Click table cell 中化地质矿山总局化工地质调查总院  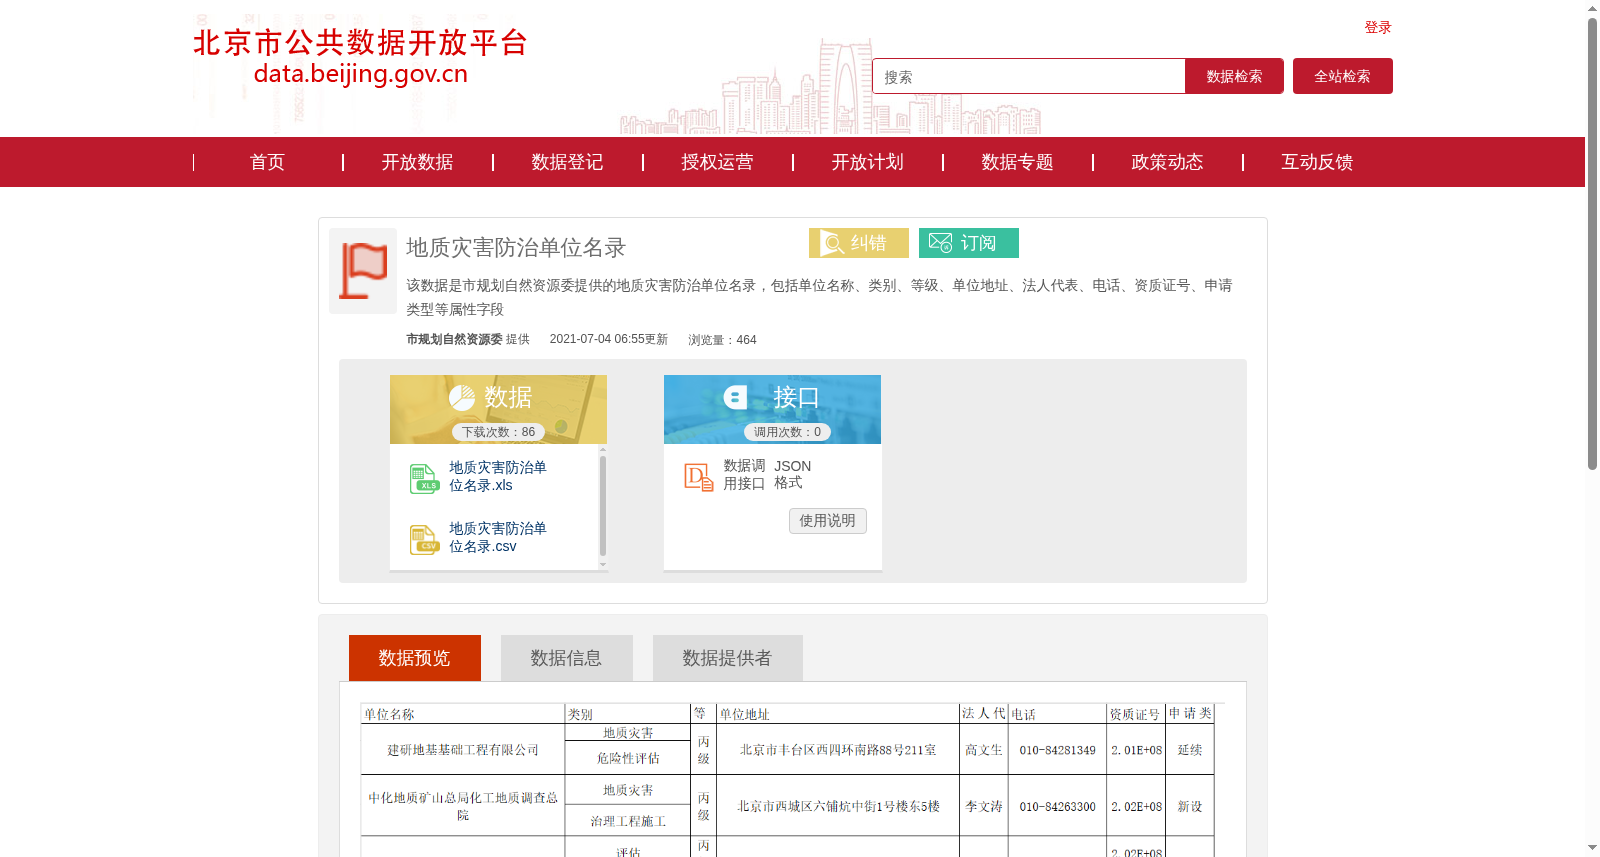click(x=463, y=806)
